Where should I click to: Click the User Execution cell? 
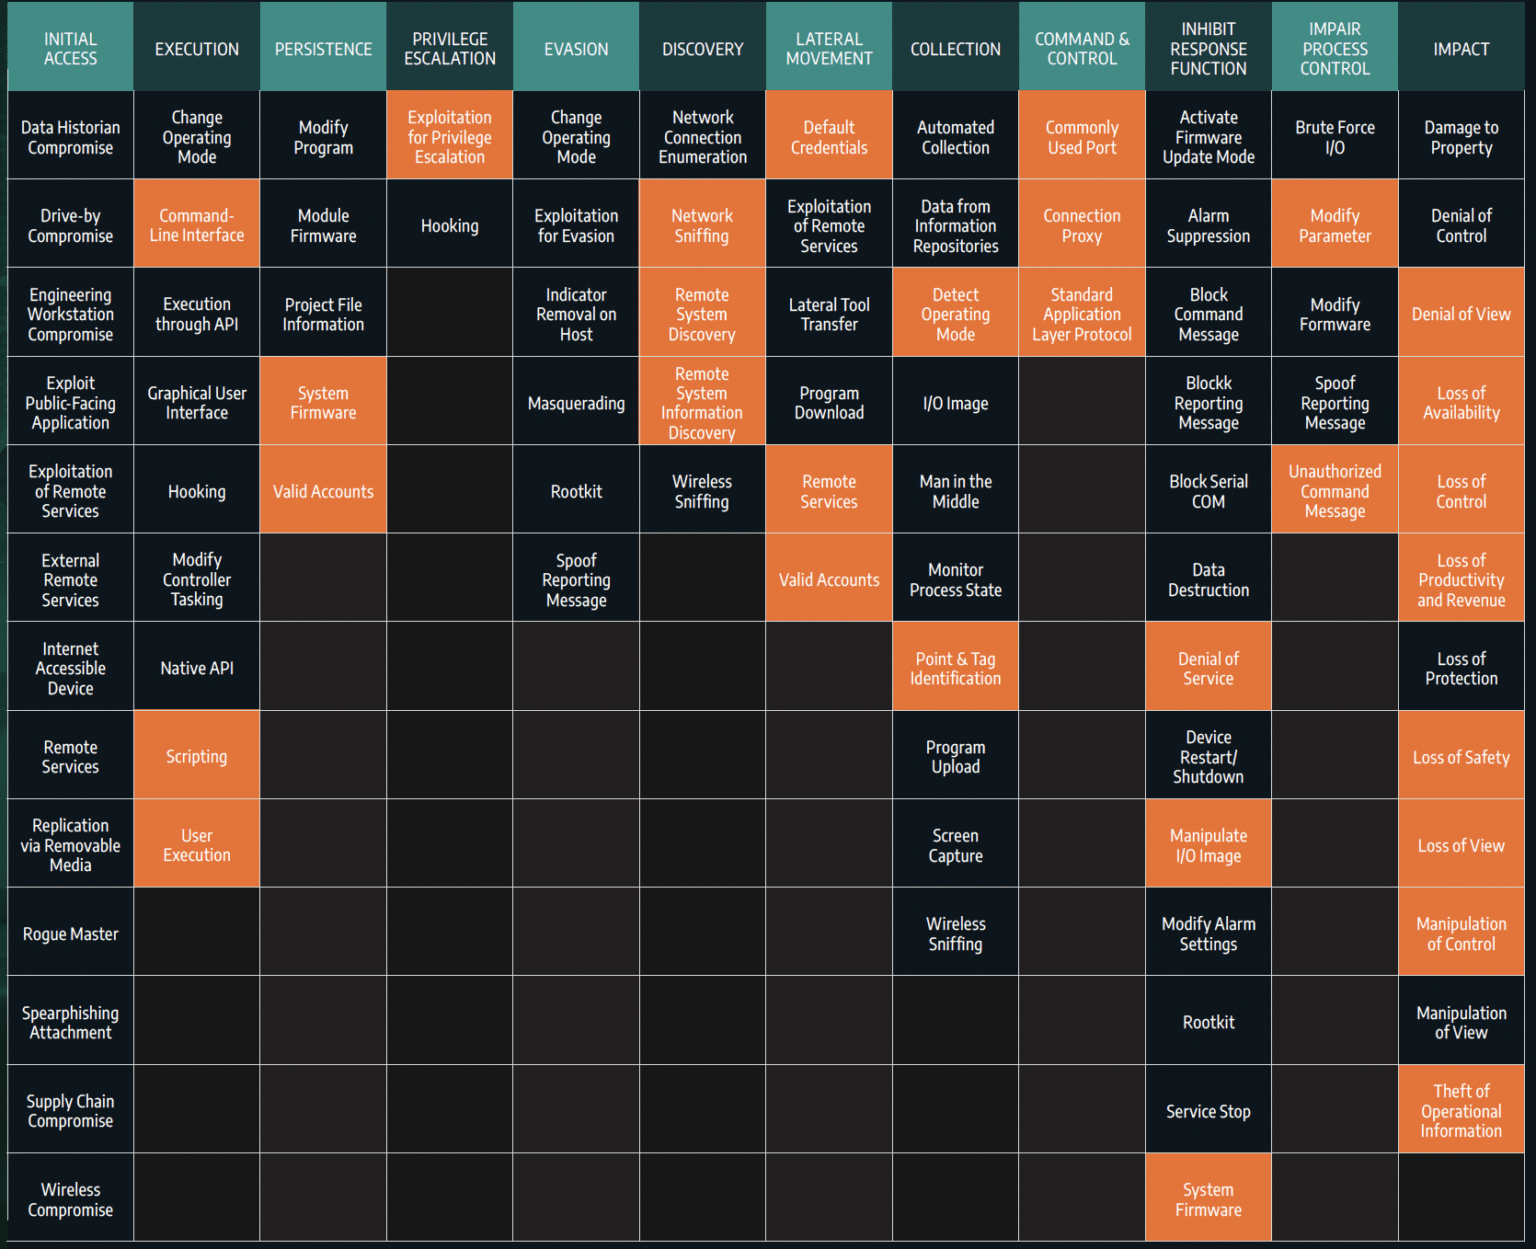[x=197, y=844]
